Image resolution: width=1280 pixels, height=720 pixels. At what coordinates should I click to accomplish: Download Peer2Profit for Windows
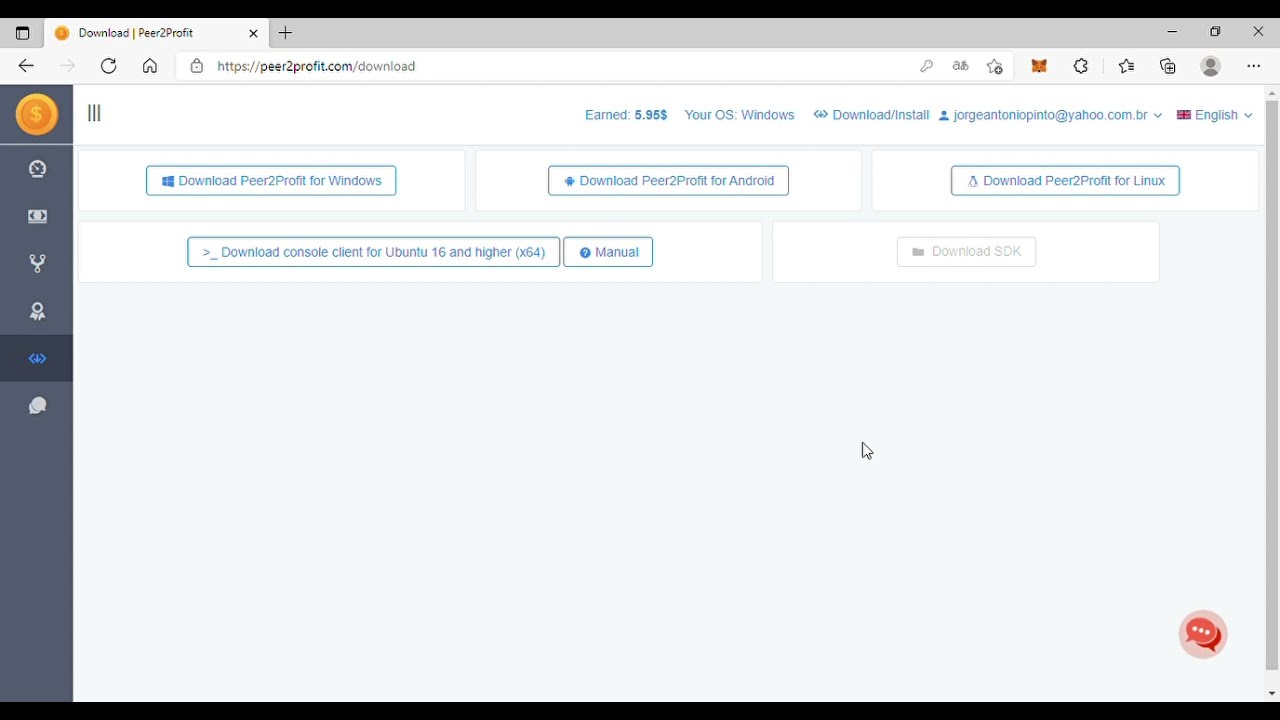271,181
